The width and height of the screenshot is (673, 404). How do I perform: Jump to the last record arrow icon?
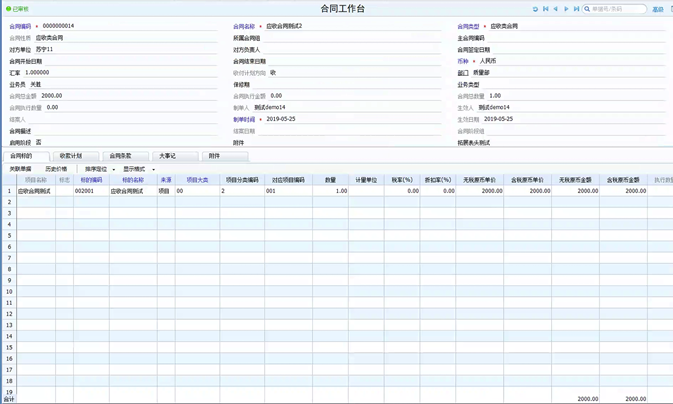pyautogui.click(x=576, y=9)
